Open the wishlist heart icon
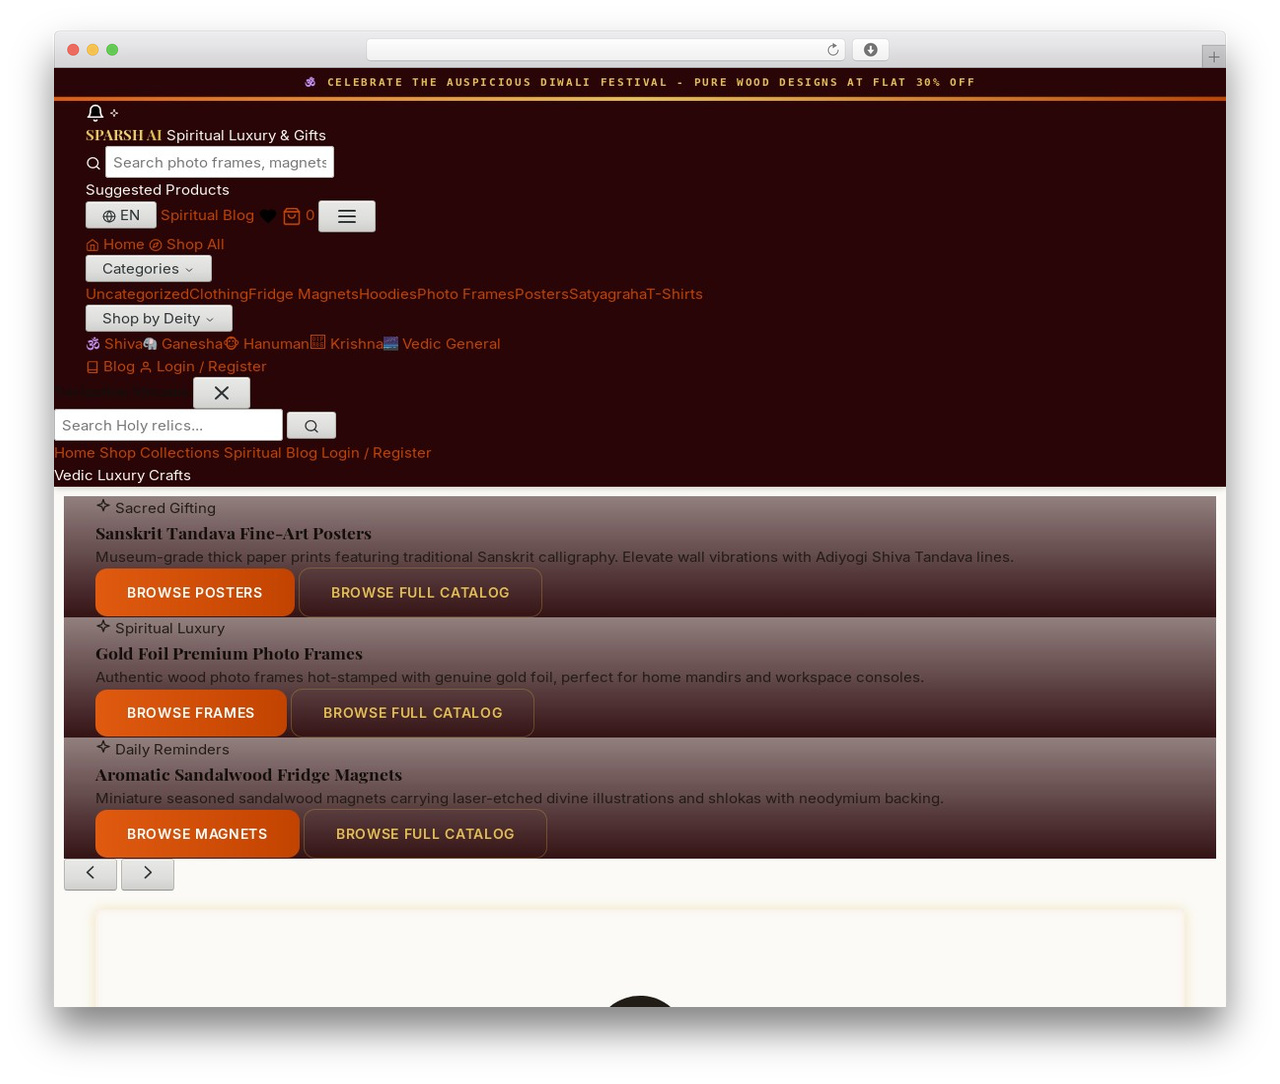 (268, 216)
